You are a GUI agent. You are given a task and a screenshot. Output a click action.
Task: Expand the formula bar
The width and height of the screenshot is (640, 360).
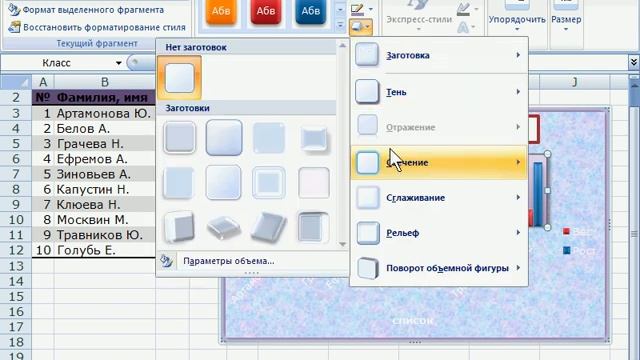pyautogui.click(x=633, y=62)
